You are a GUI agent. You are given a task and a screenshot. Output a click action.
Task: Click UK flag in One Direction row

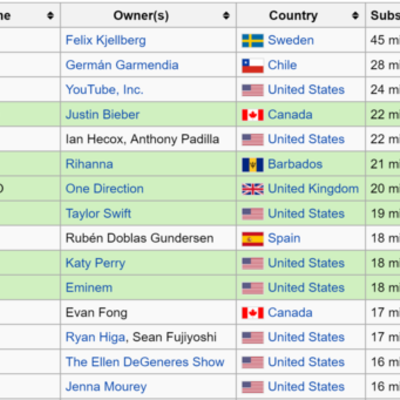click(x=253, y=189)
